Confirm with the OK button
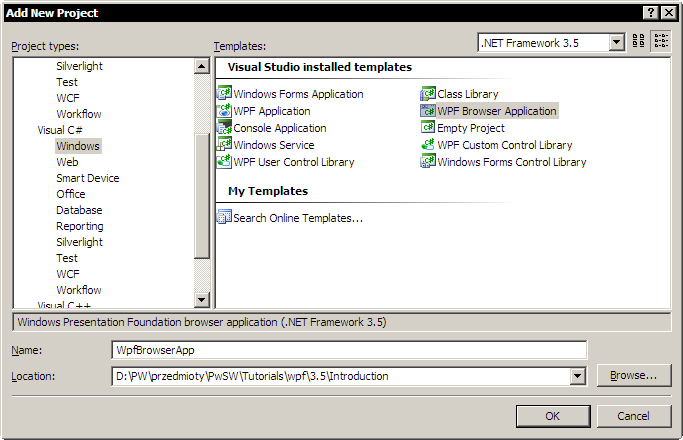 tap(553, 416)
